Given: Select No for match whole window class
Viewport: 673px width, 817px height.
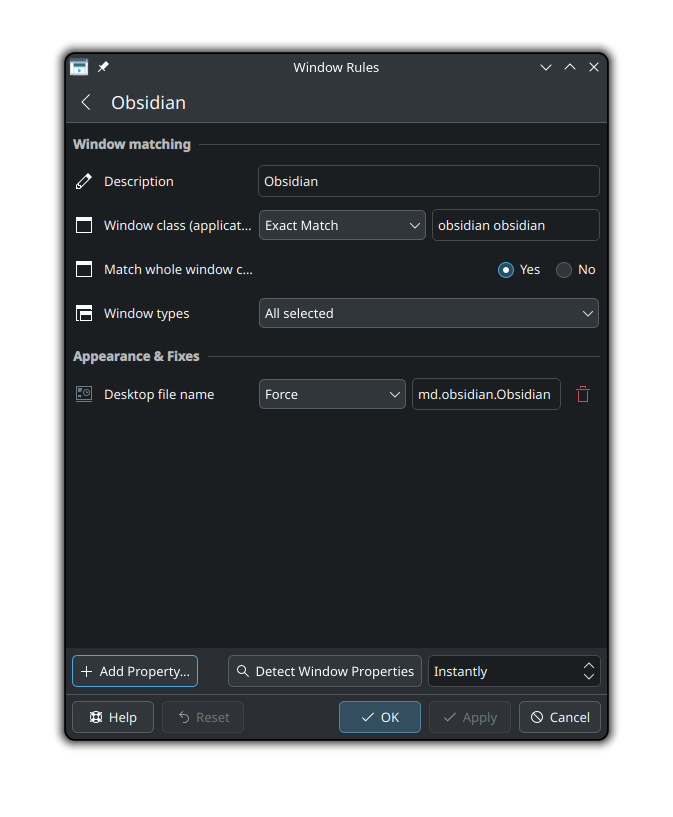Looking at the screenshot, I should 564,270.
